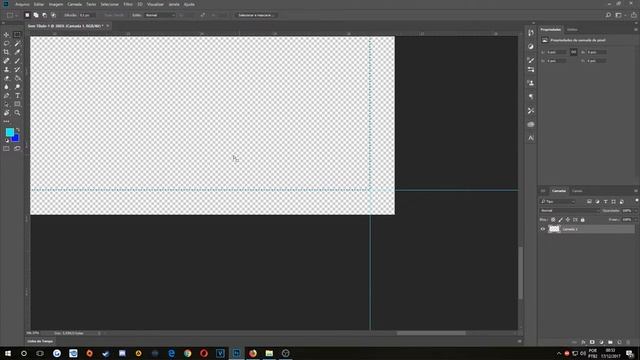The width and height of the screenshot is (640, 360).
Task: Select the Paint Bucket tool
Action: click(17, 78)
